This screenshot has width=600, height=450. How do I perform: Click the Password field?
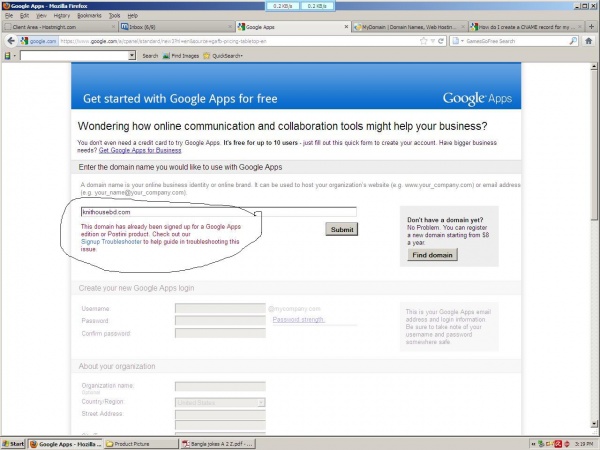[220, 321]
